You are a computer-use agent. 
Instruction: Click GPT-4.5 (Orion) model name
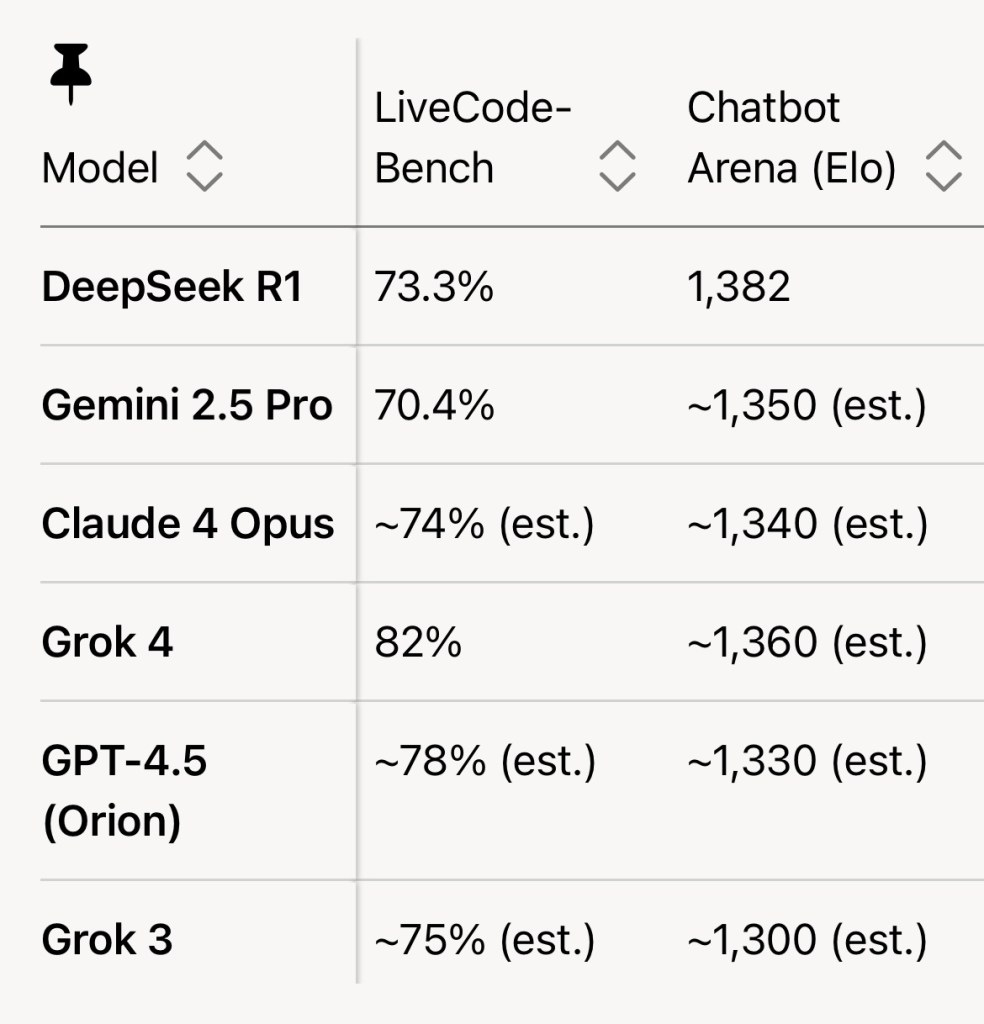[124, 791]
